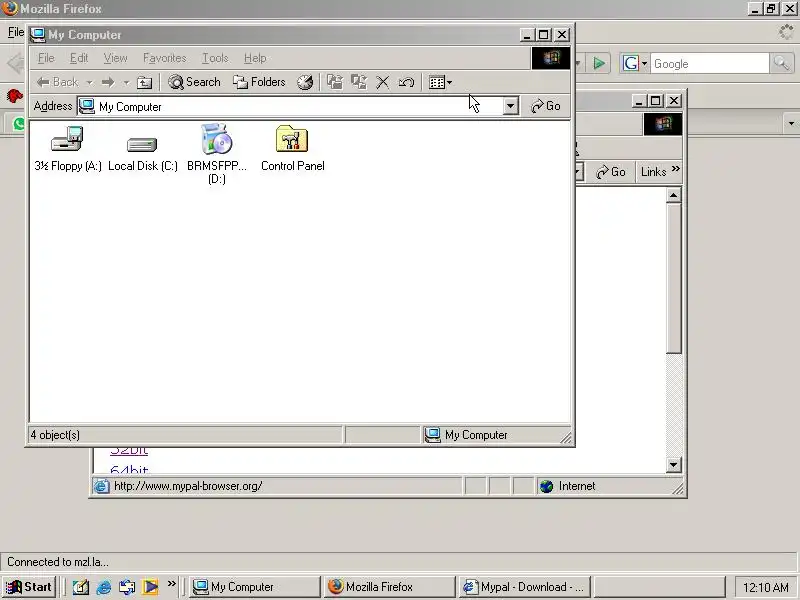
Task: Click the My Computer label in the status bar
Action: (476, 435)
